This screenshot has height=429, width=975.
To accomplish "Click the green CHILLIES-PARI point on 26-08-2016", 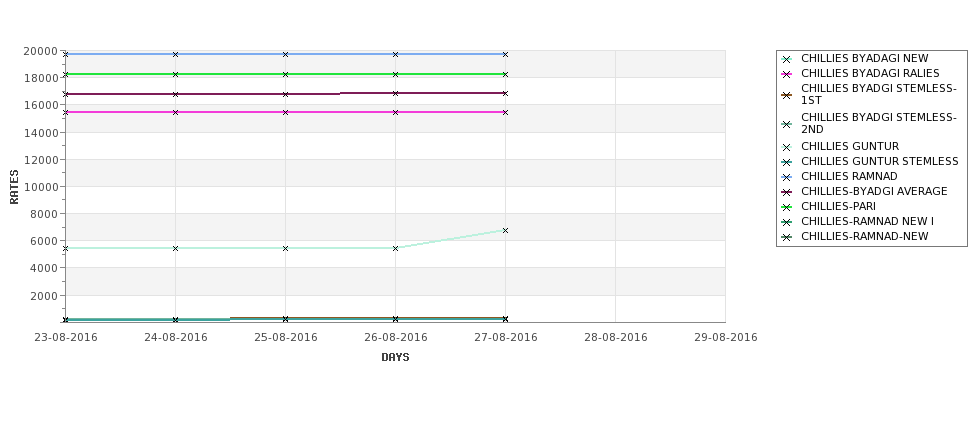I will pos(395,75).
